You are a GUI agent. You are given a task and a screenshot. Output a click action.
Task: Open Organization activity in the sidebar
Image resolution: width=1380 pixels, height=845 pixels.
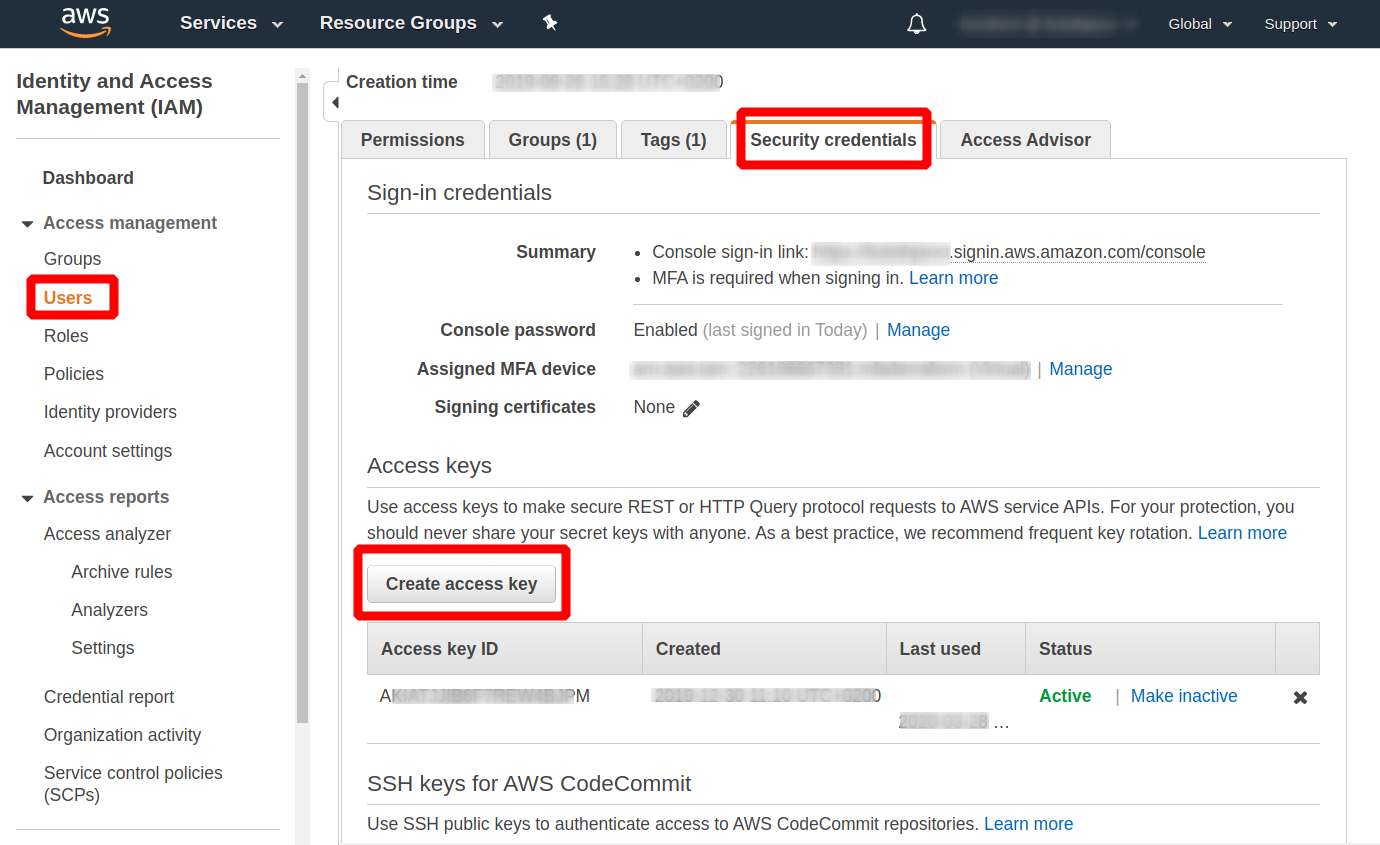(123, 735)
